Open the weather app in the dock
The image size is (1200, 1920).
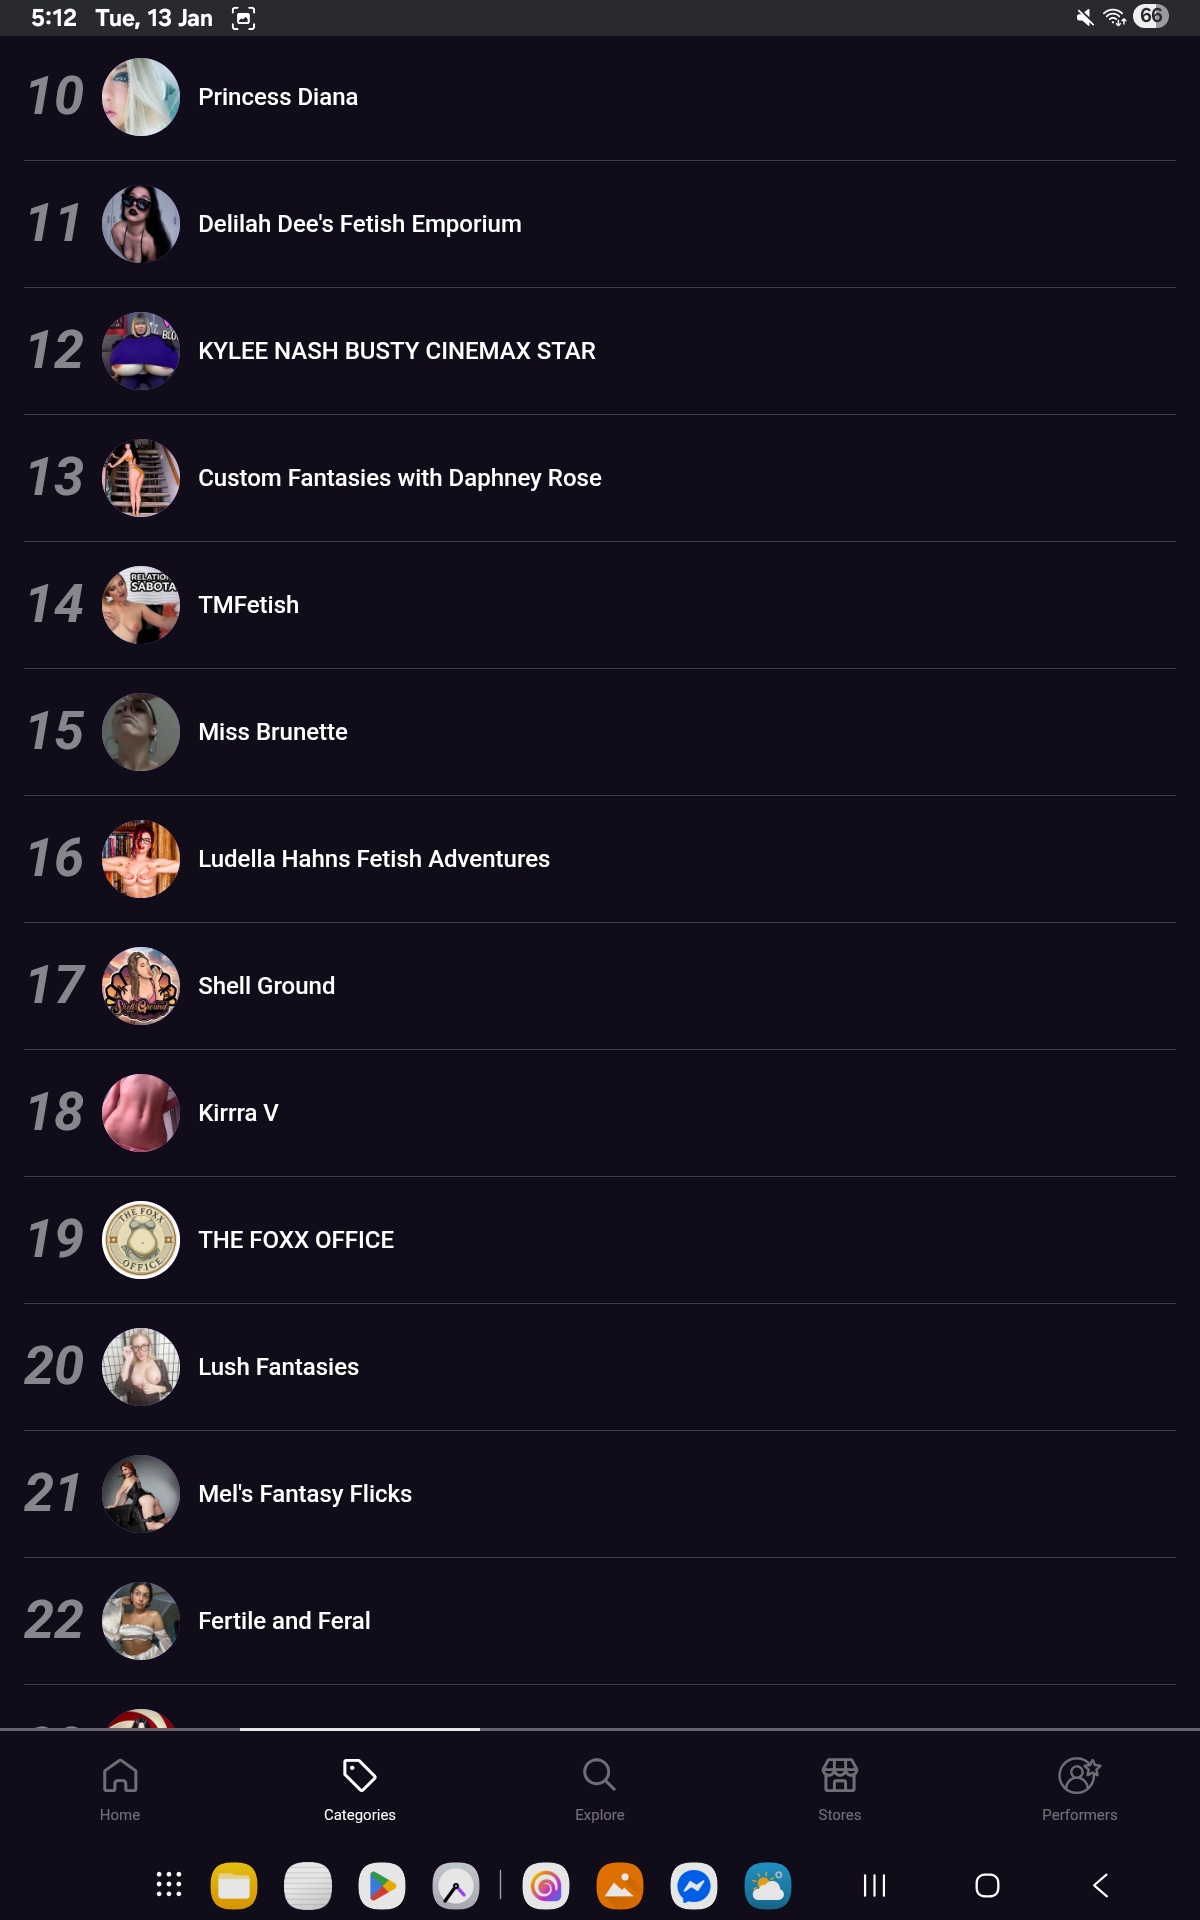click(x=768, y=1886)
